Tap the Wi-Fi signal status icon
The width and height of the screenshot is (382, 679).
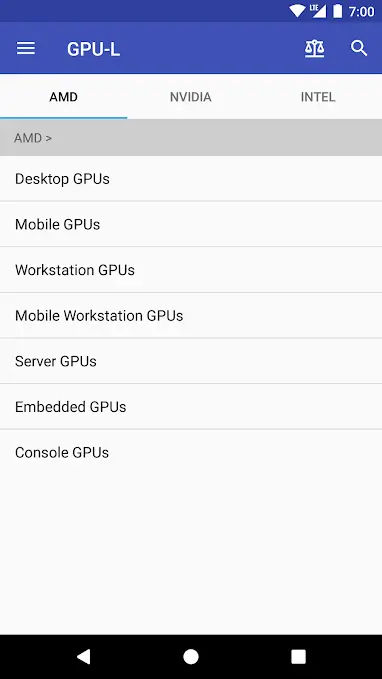click(297, 11)
